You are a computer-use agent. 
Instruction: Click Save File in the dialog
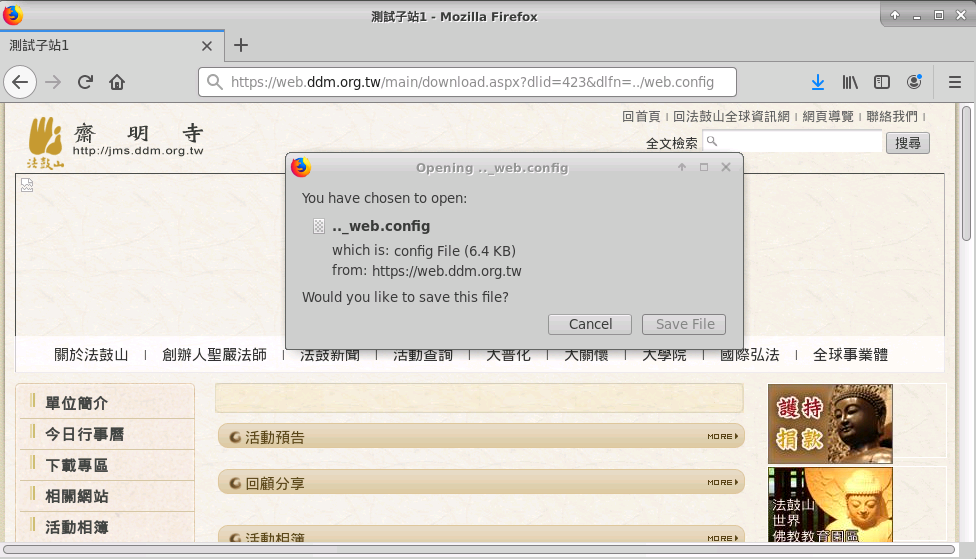684,324
